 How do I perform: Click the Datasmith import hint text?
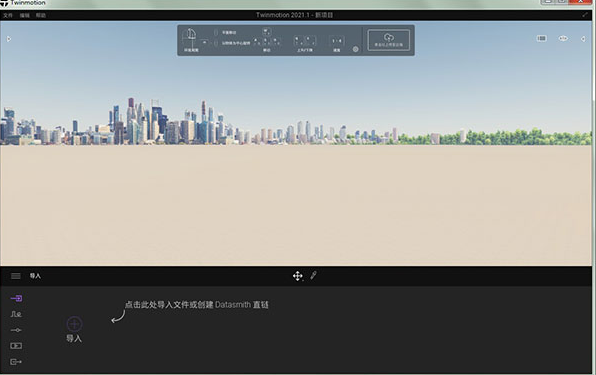pyautogui.click(x=197, y=305)
